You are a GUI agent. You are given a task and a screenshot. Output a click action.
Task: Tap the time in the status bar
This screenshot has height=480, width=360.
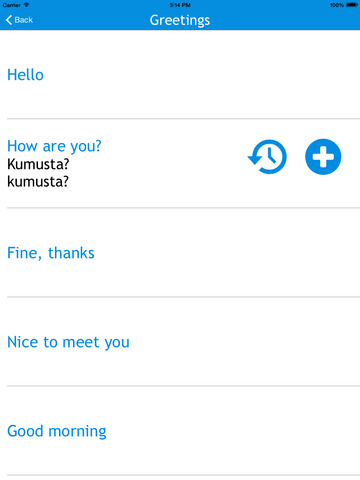click(x=180, y=5)
